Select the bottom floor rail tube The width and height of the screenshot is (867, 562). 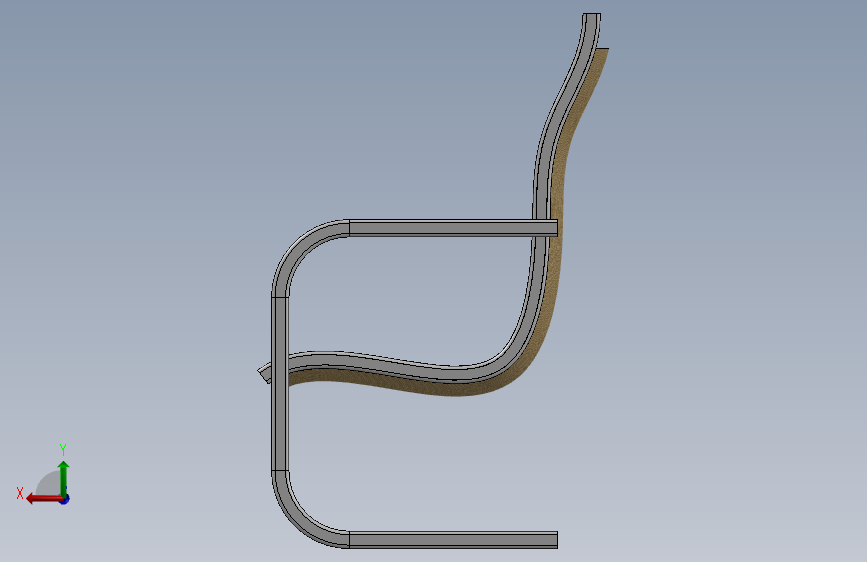pyautogui.click(x=453, y=540)
